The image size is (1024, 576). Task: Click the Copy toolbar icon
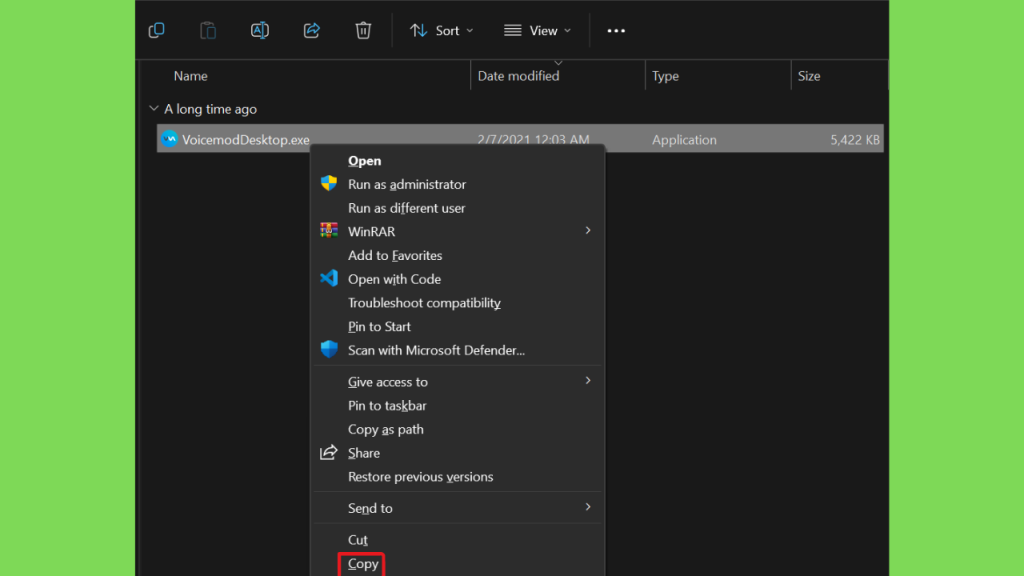point(156,30)
